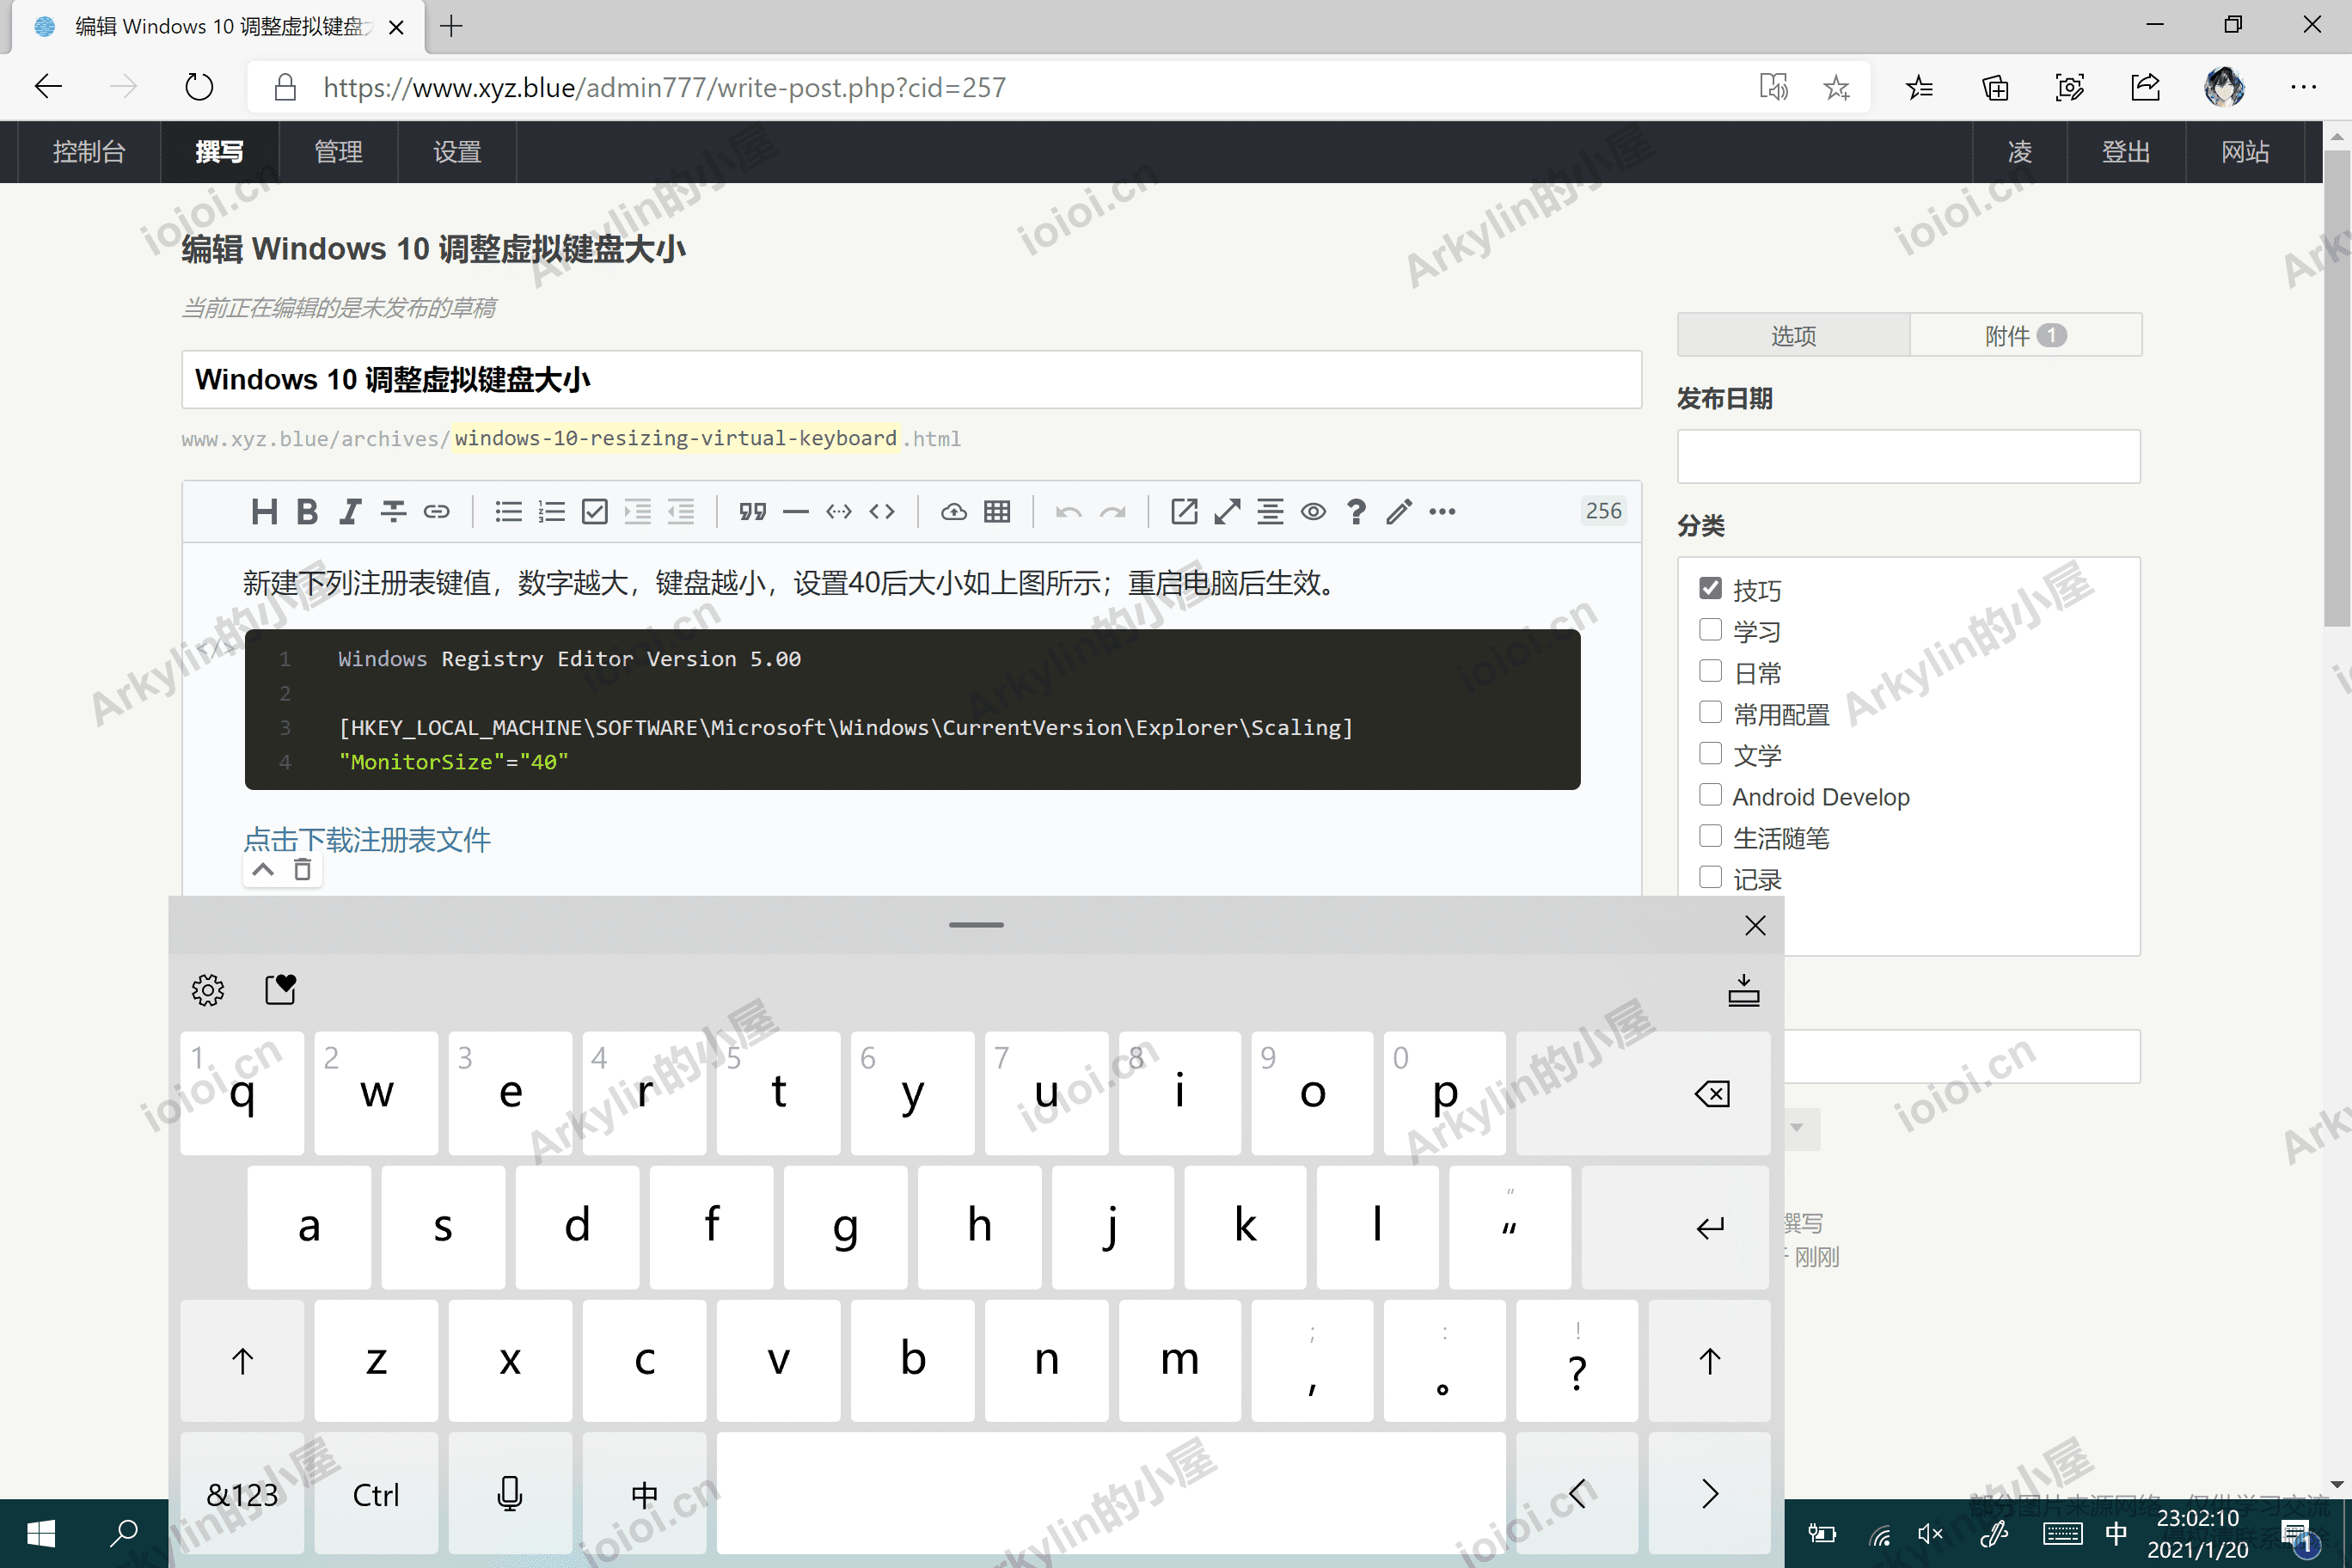The height and width of the screenshot is (1568, 2352).
Task: Open the 设置 menu
Action: tap(457, 152)
